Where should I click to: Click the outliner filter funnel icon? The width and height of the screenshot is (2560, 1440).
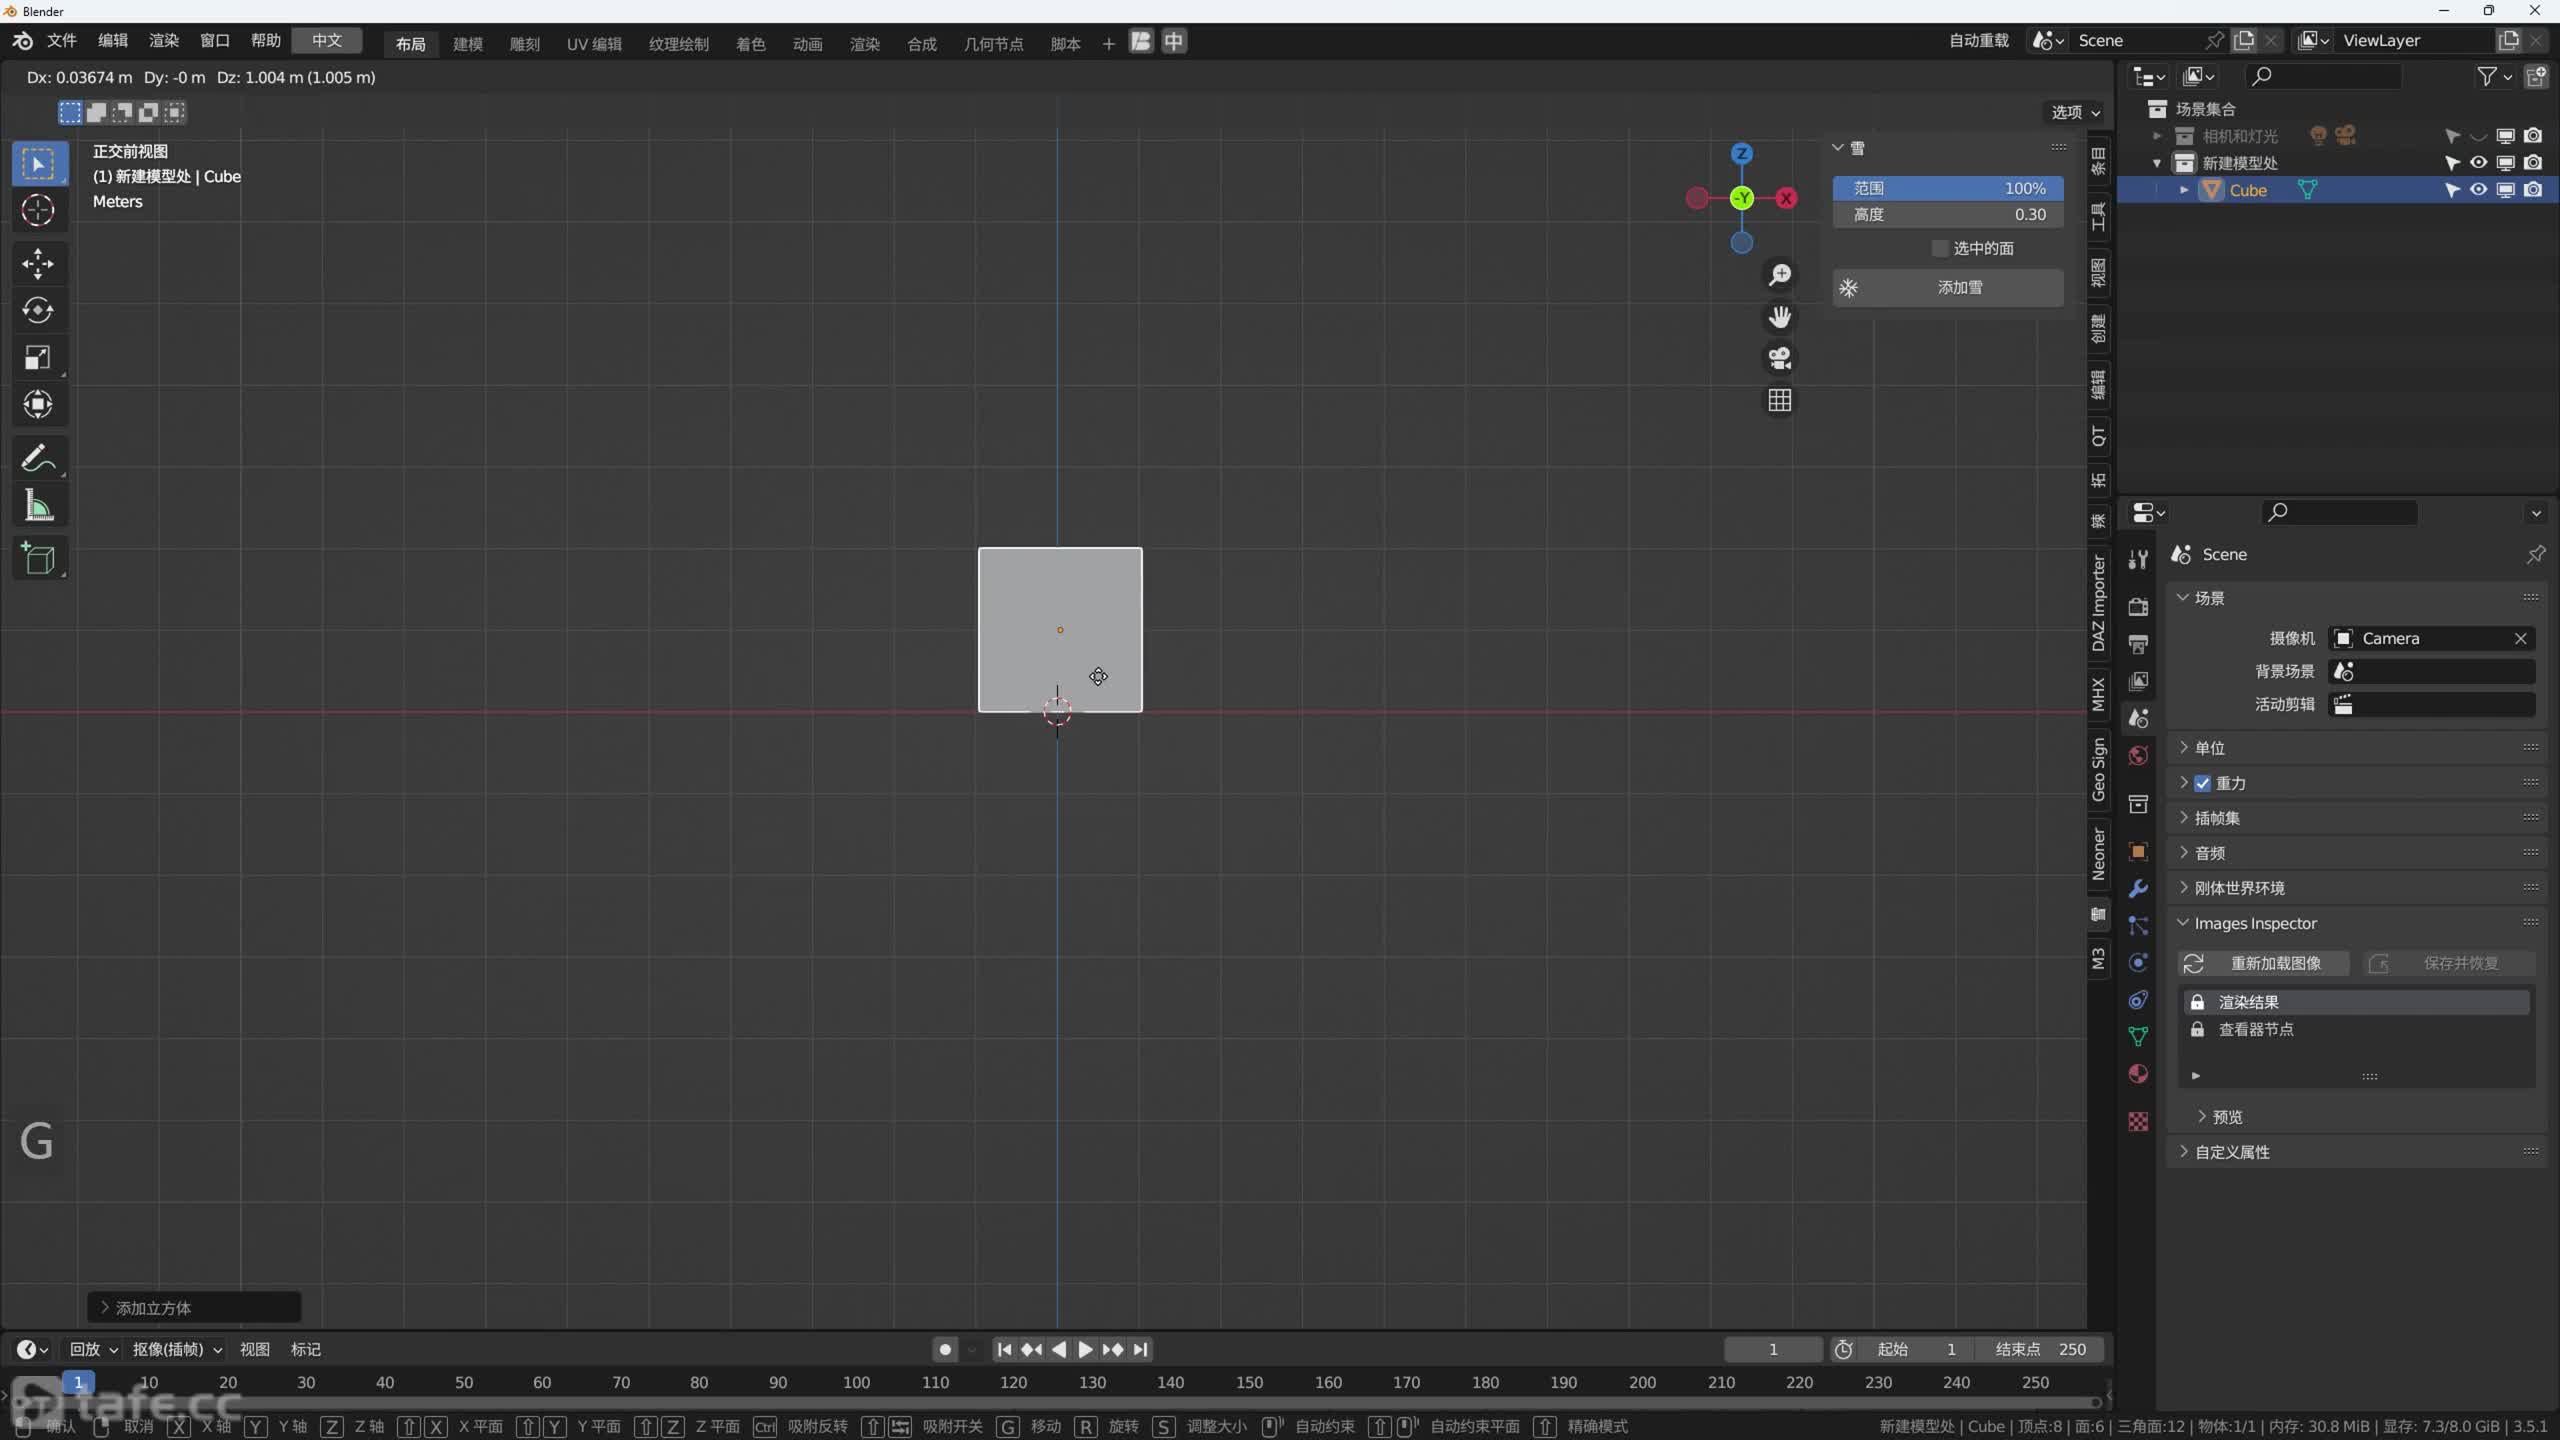pyautogui.click(x=2487, y=76)
